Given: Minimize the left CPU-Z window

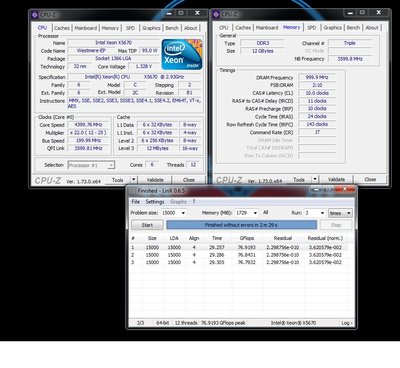Looking at the screenshot, I should point(169,13).
